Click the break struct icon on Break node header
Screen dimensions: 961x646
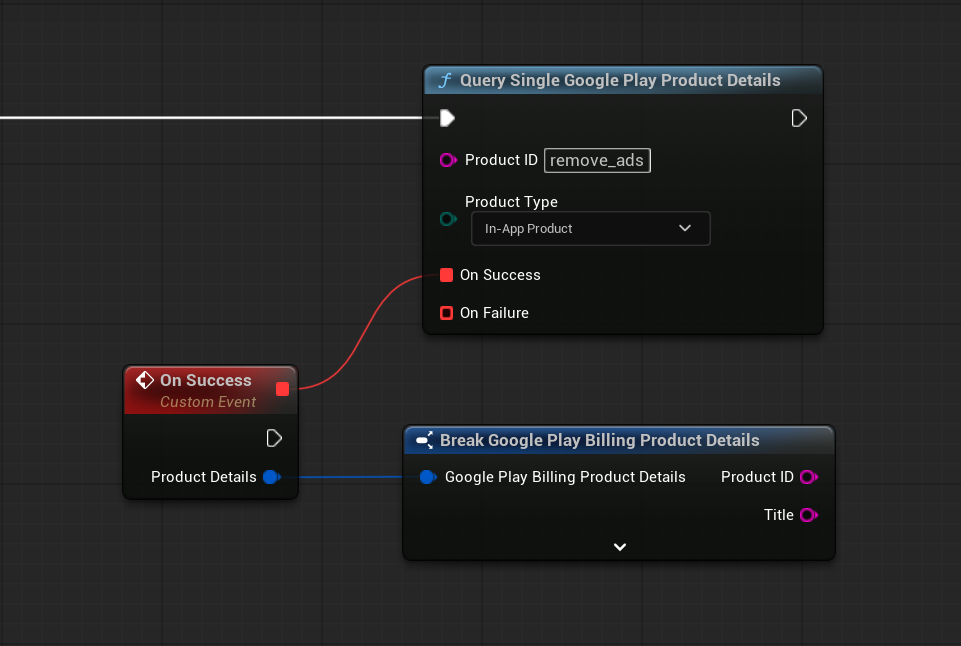(425, 440)
